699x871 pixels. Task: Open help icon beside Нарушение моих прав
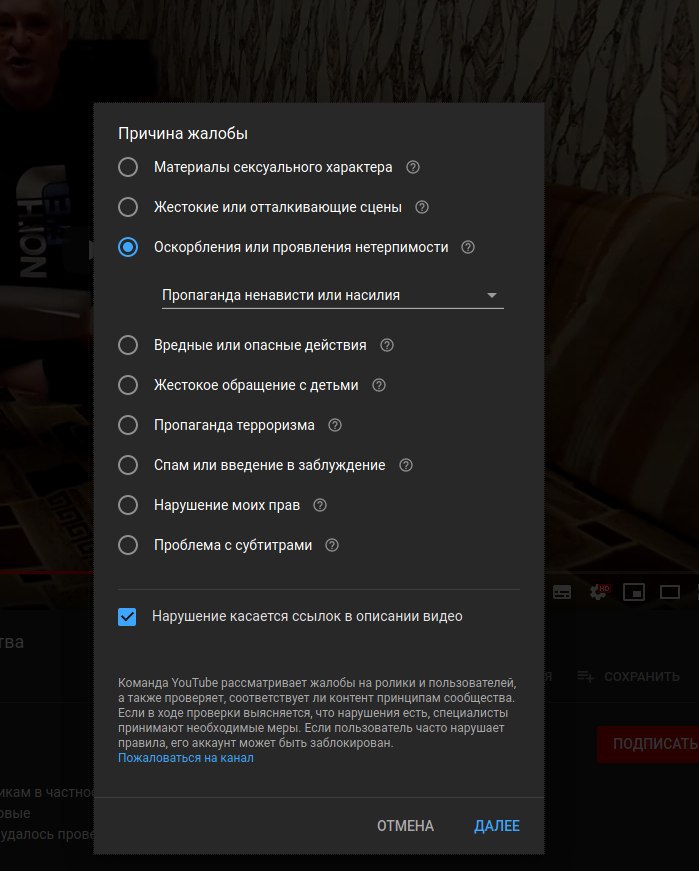coord(319,505)
